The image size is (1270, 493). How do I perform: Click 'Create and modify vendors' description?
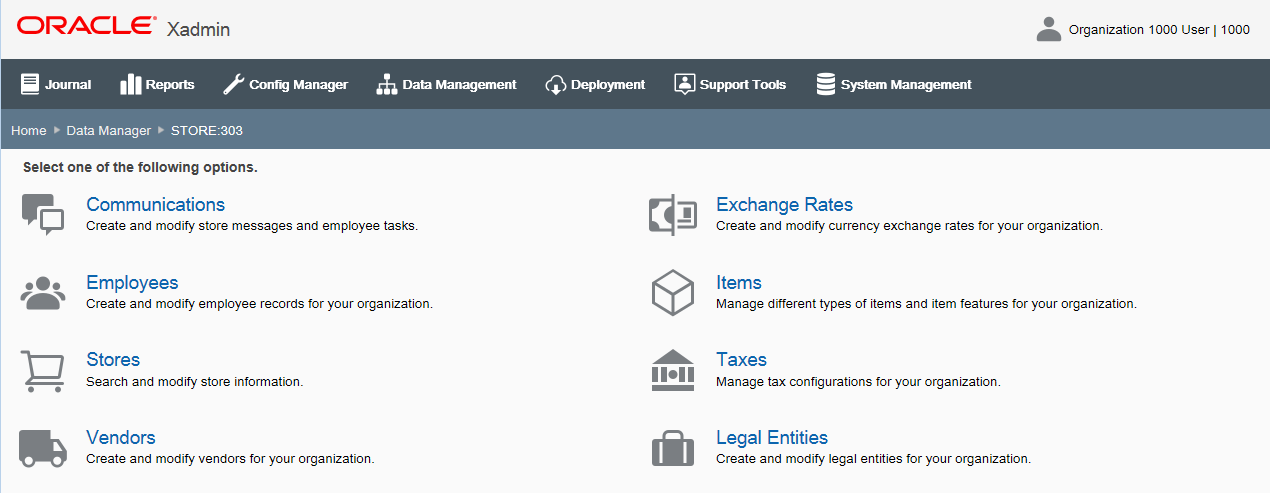point(230,459)
